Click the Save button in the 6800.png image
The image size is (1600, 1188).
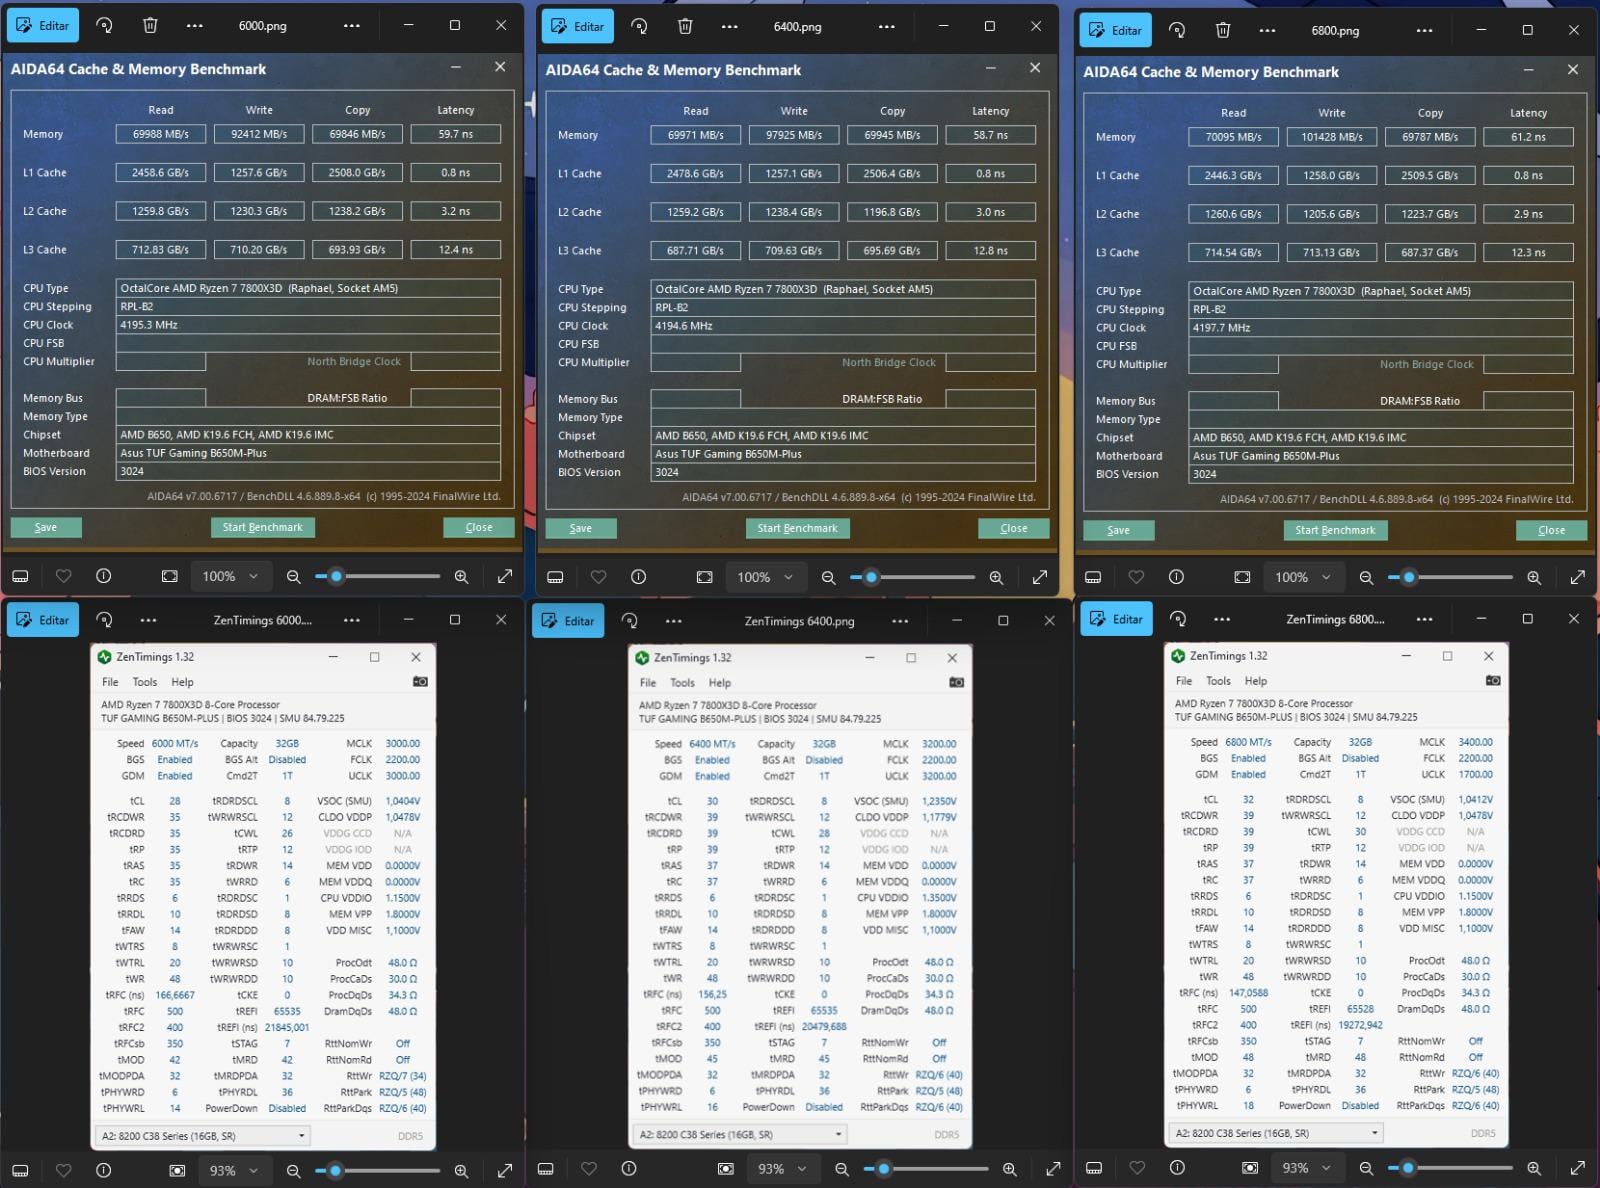[x=1119, y=530]
